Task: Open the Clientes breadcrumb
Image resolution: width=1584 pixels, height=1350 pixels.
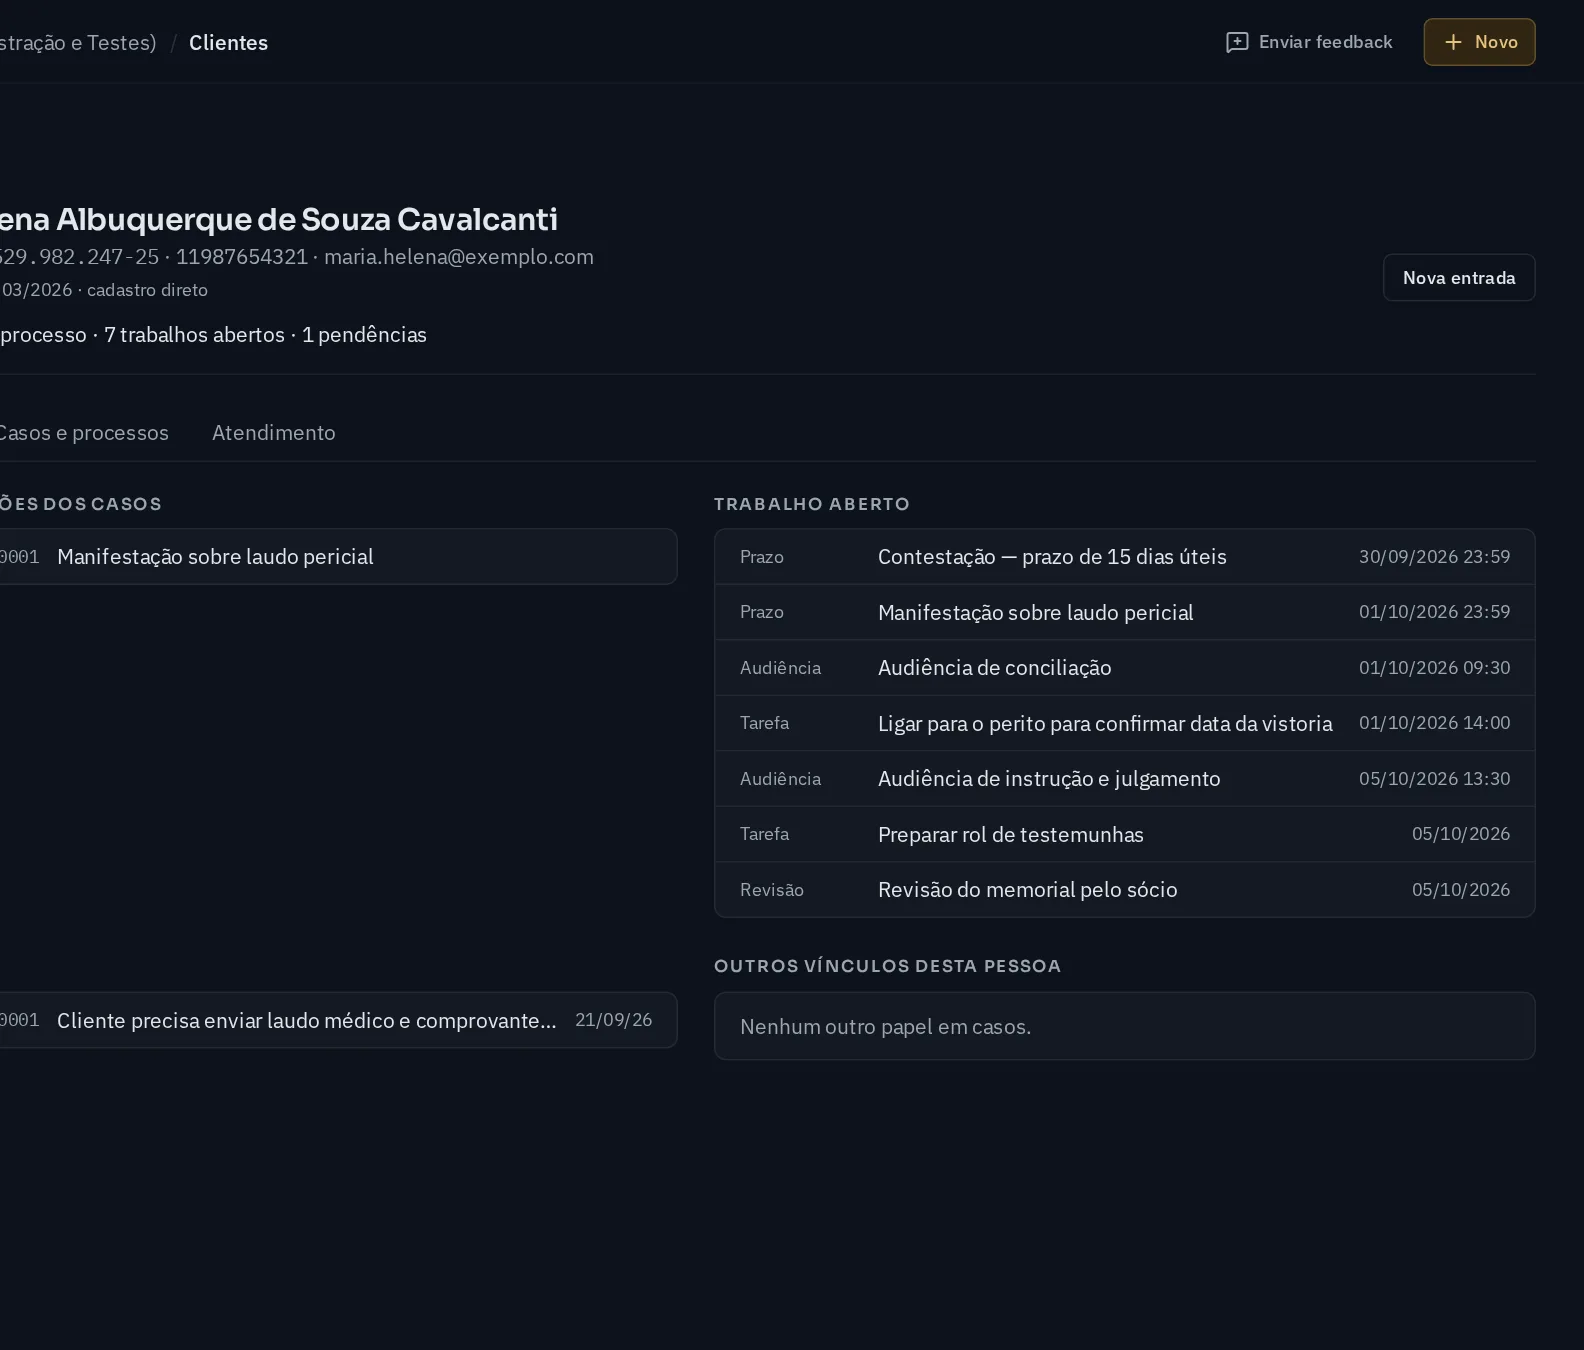Action: tap(228, 43)
